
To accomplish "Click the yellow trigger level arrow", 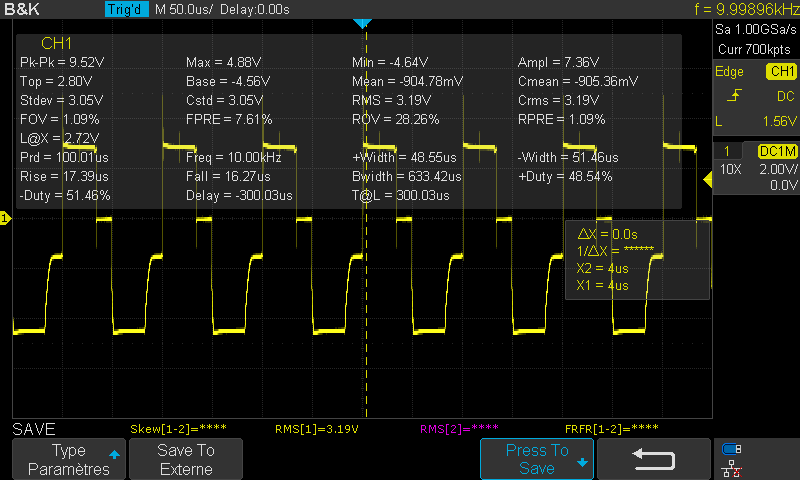I will tap(708, 180).
